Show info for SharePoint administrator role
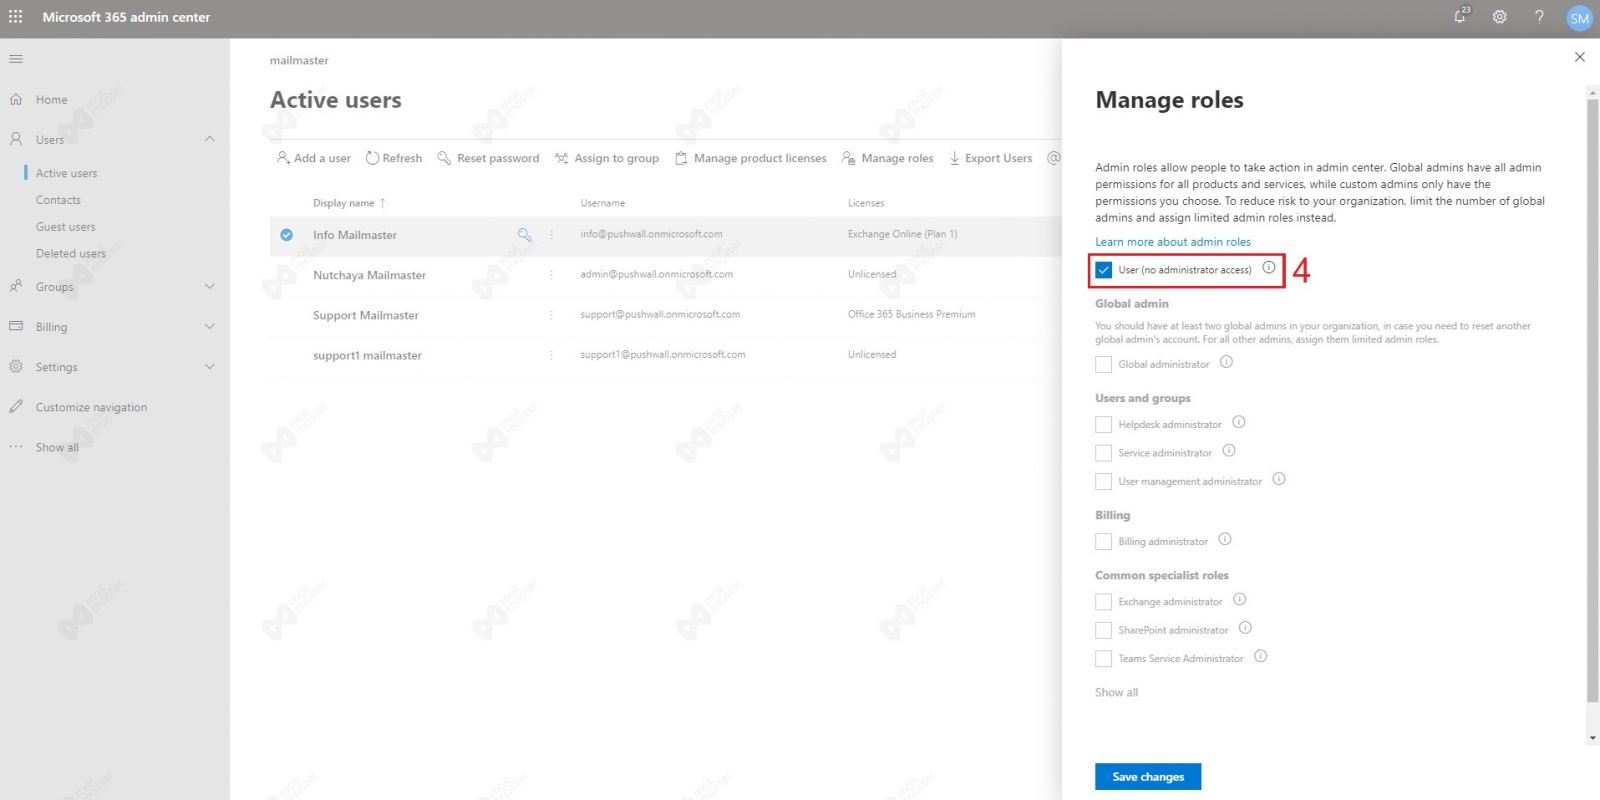The height and width of the screenshot is (800, 1600). pyautogui.click(x=1245, y=628)
